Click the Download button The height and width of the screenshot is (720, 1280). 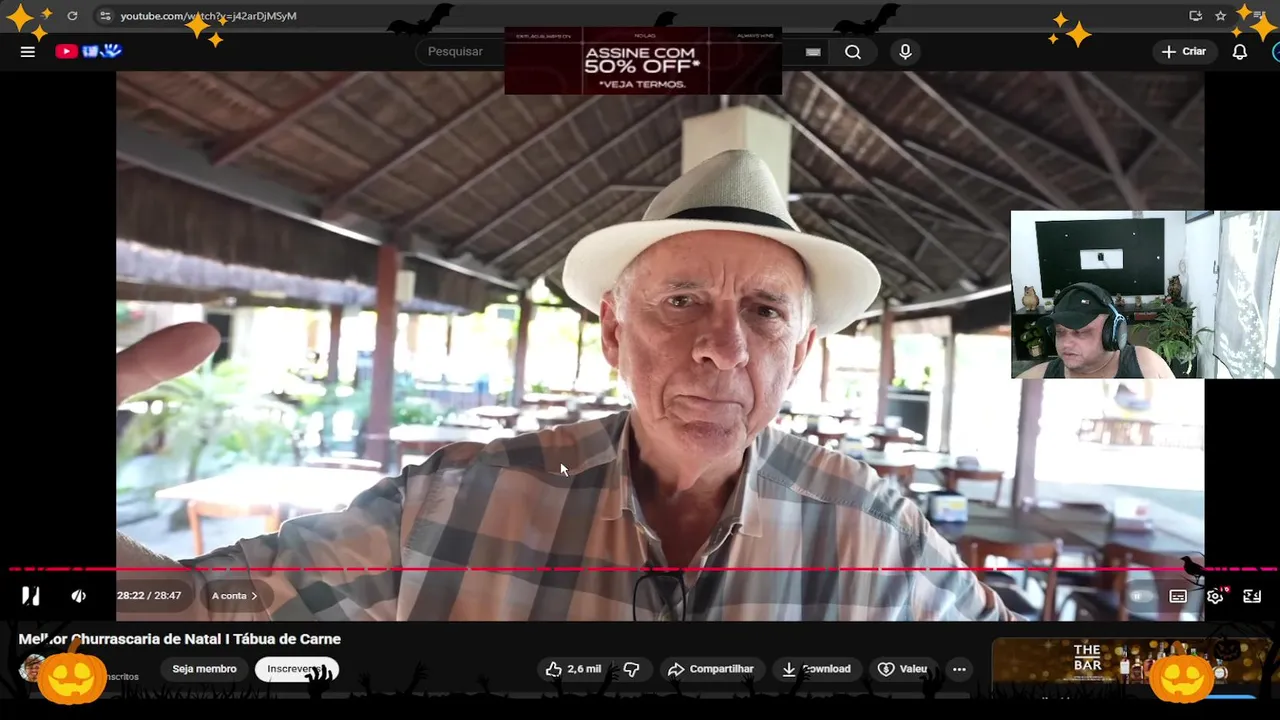(x=816, y=669)
